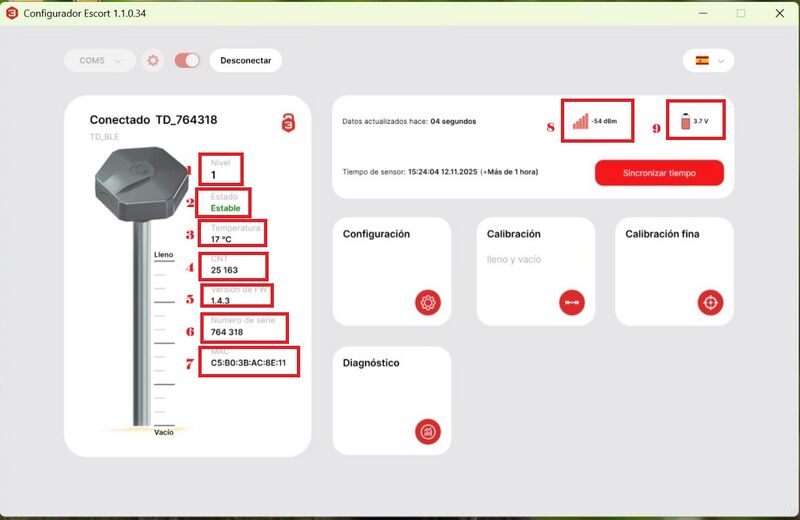Click the Escort logo in title bar
Screen dimensions: 800x520
pyautogui.click(x=11, y=13)
